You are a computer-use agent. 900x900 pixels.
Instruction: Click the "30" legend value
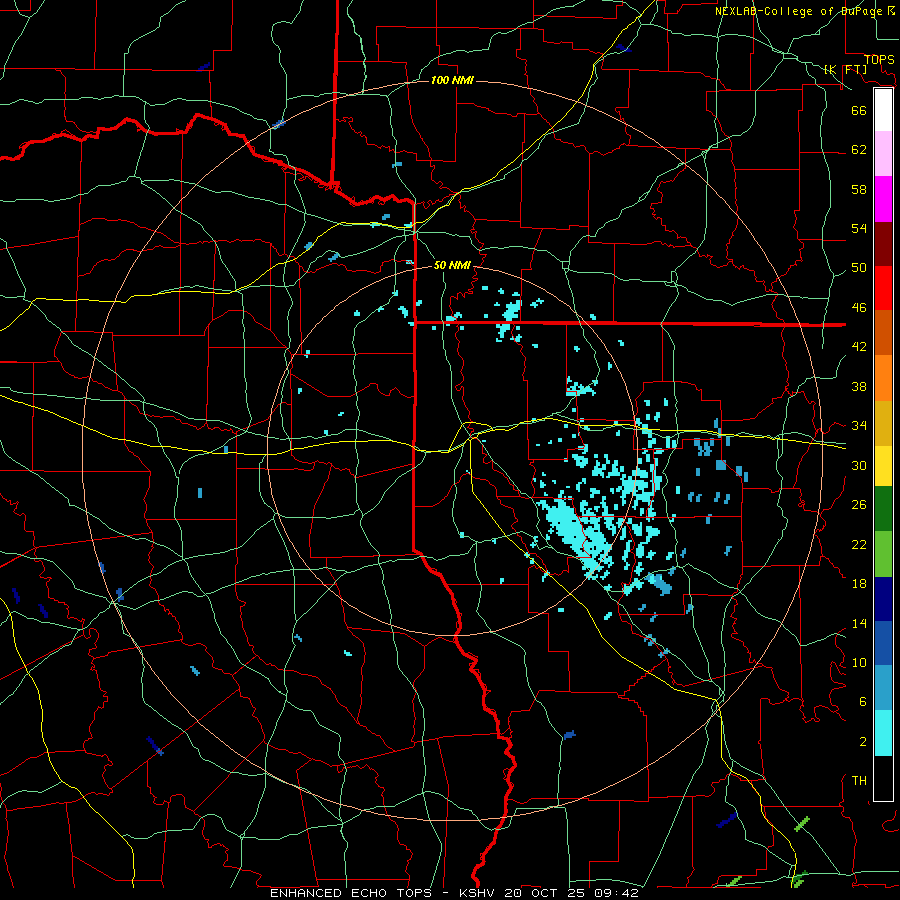coord(859,465)
